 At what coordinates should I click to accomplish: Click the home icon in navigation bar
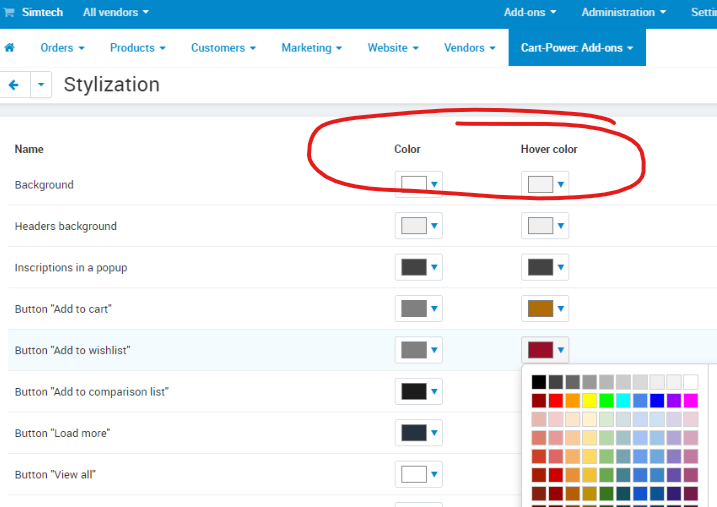(10, 48)
